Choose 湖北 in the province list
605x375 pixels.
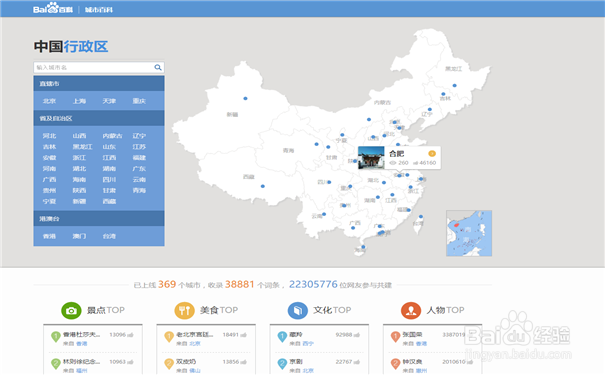pyautogui.click(x=79, y=169)
